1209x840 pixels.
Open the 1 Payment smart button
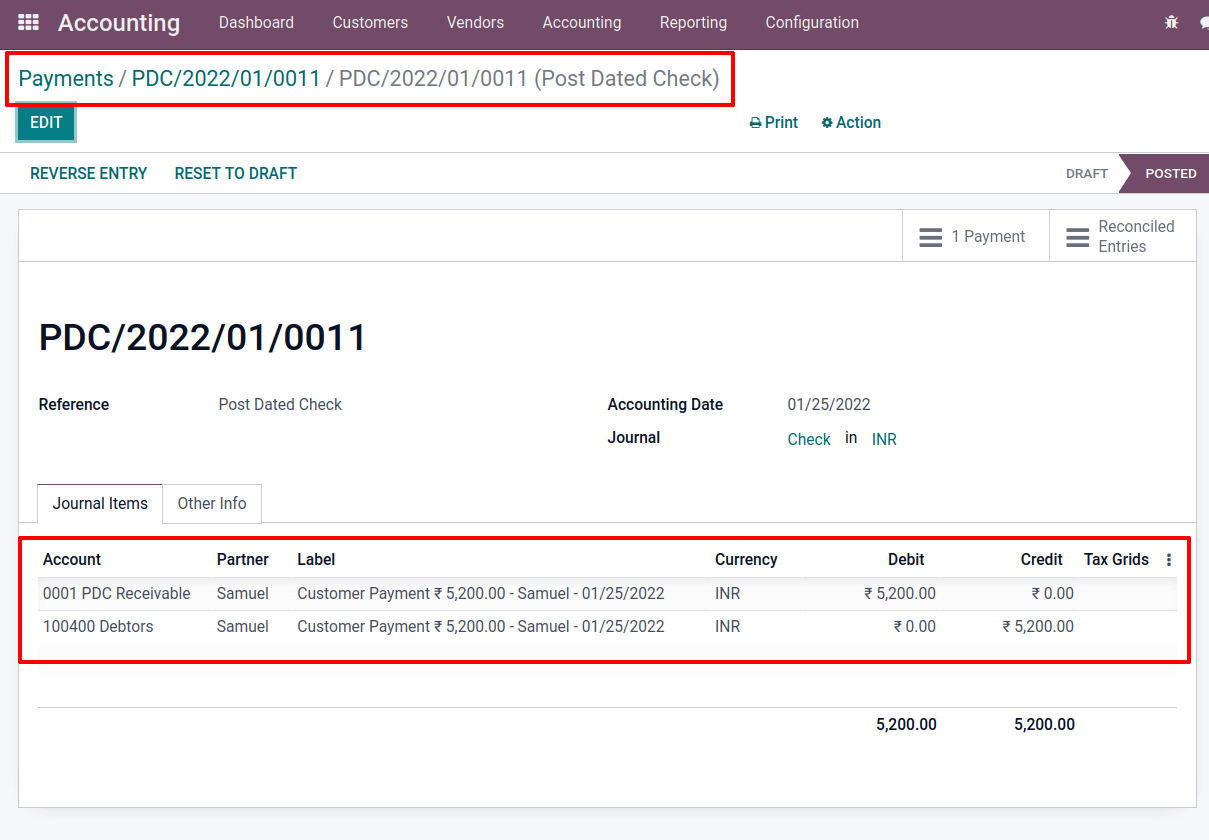point(976,237)
